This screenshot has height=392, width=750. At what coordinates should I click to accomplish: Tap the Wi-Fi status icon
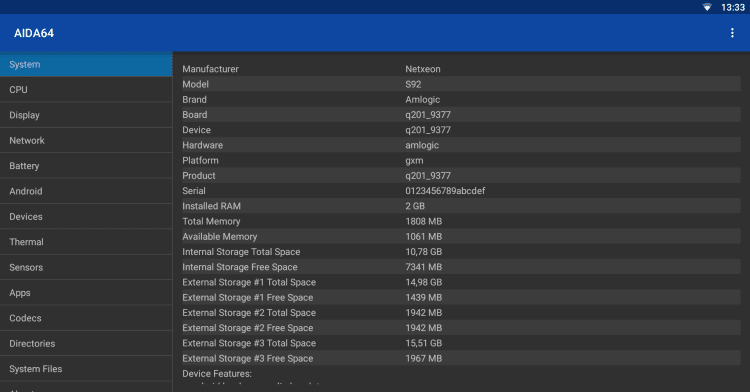(707, 7)
